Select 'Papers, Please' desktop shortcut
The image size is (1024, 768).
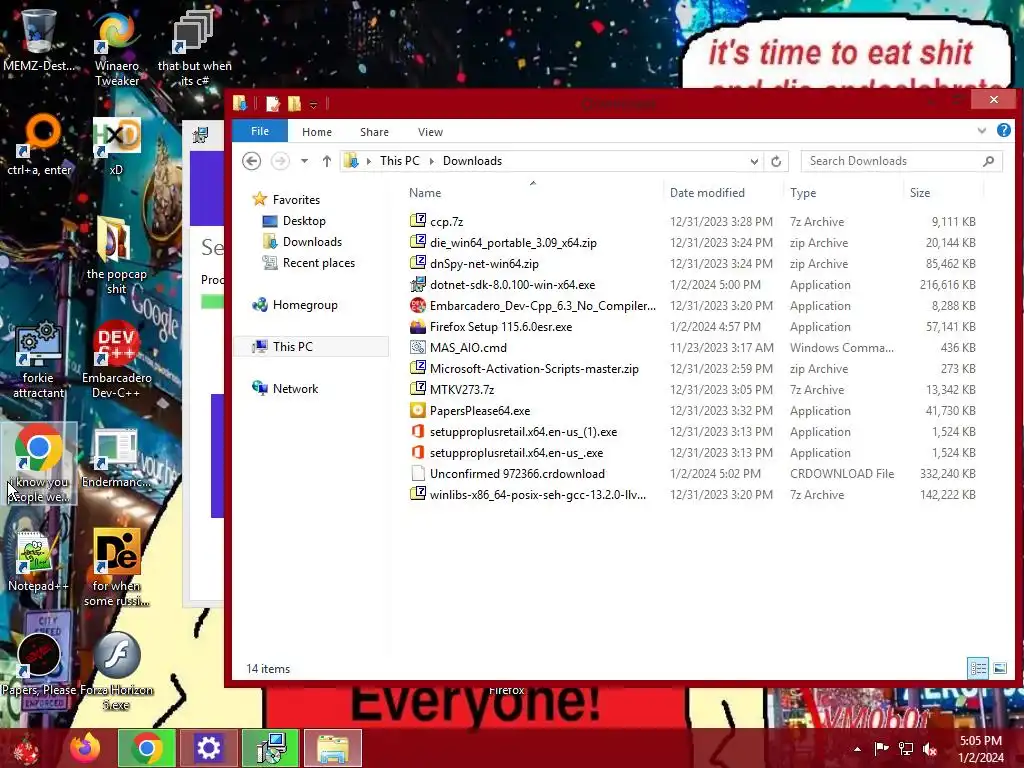point(39,665)
